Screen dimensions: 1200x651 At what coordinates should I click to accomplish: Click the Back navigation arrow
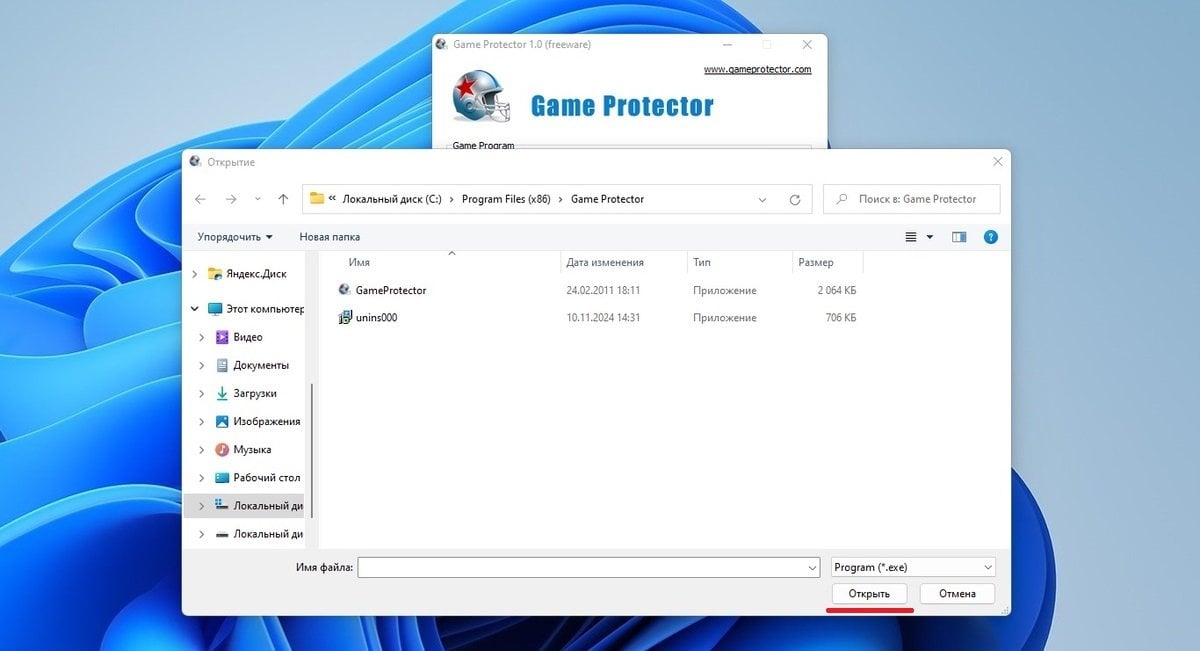(x=200, y=199)
